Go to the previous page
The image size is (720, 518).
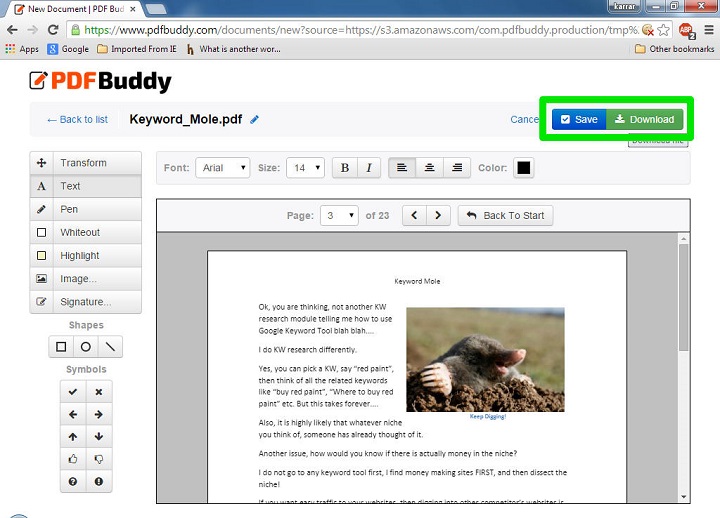[x=414, y=215]
